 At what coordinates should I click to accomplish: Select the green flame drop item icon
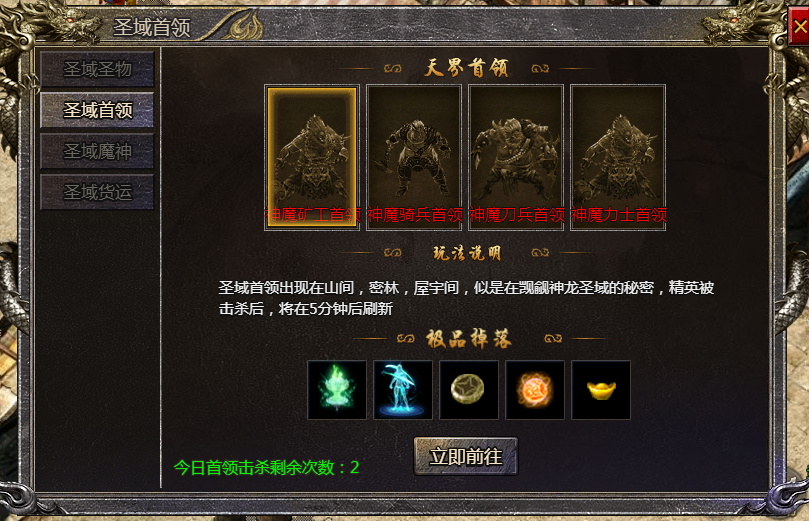tap(337, 390)
